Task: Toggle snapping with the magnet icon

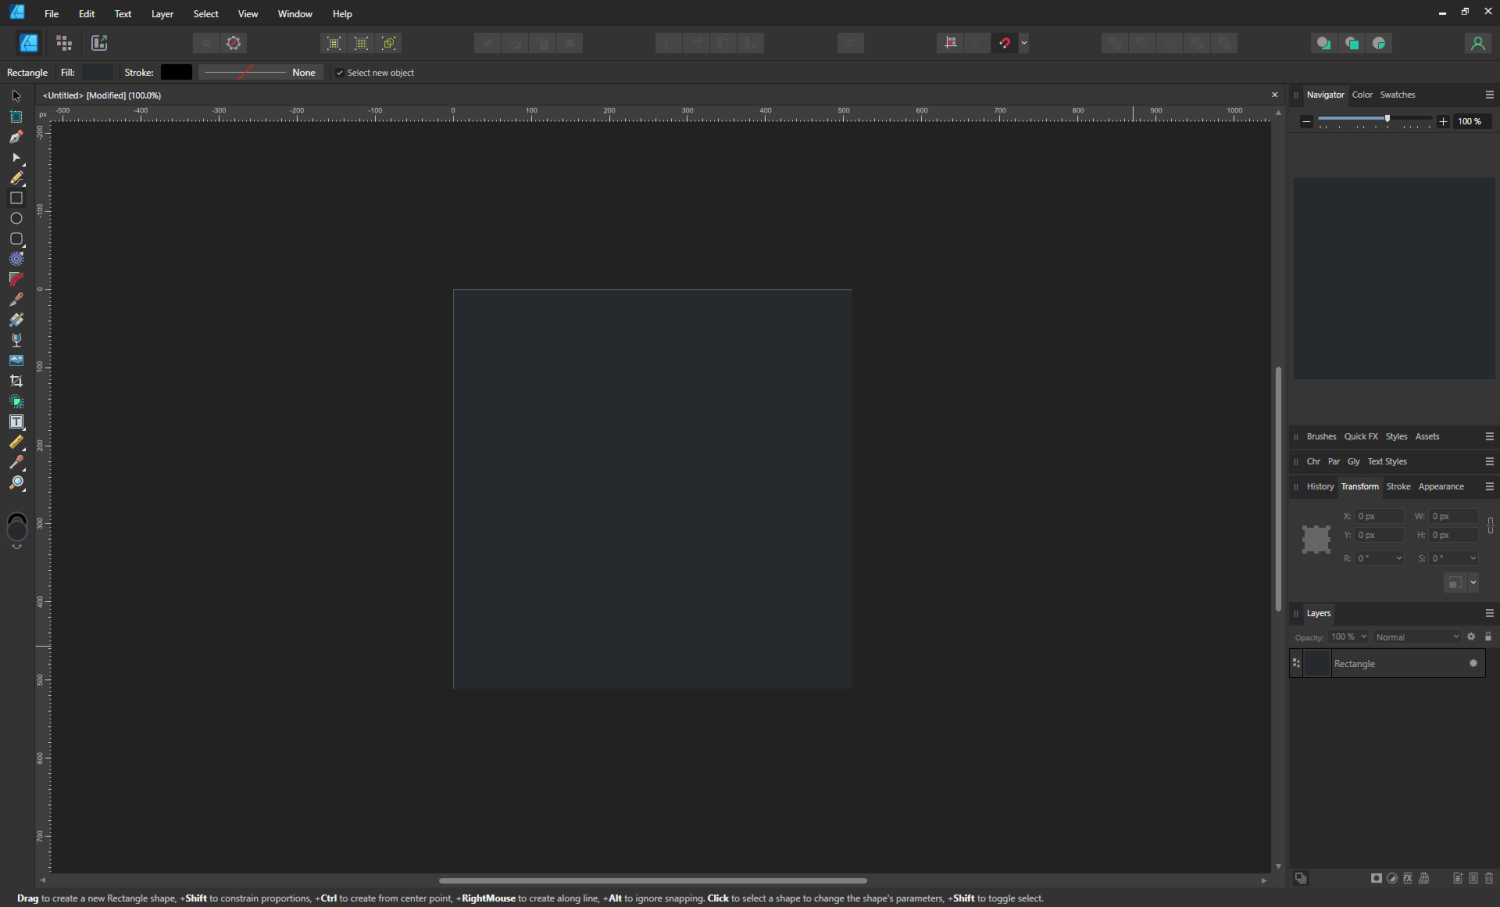Action: coord(1006,43)
